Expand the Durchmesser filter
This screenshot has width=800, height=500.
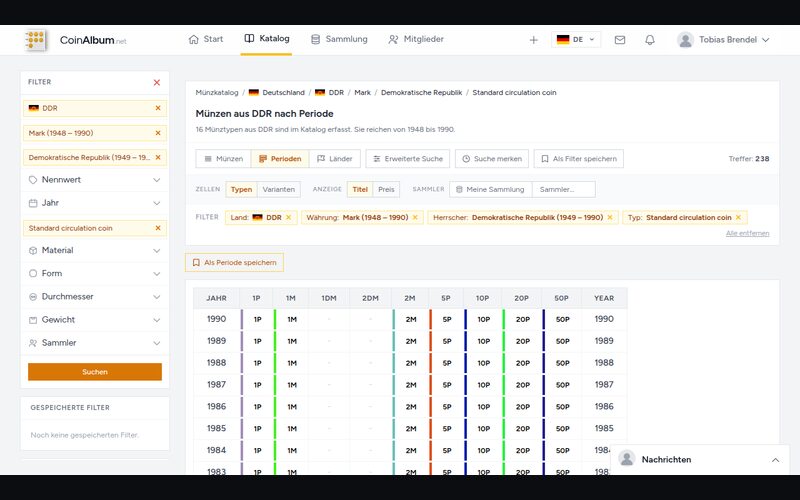point(95,296)
